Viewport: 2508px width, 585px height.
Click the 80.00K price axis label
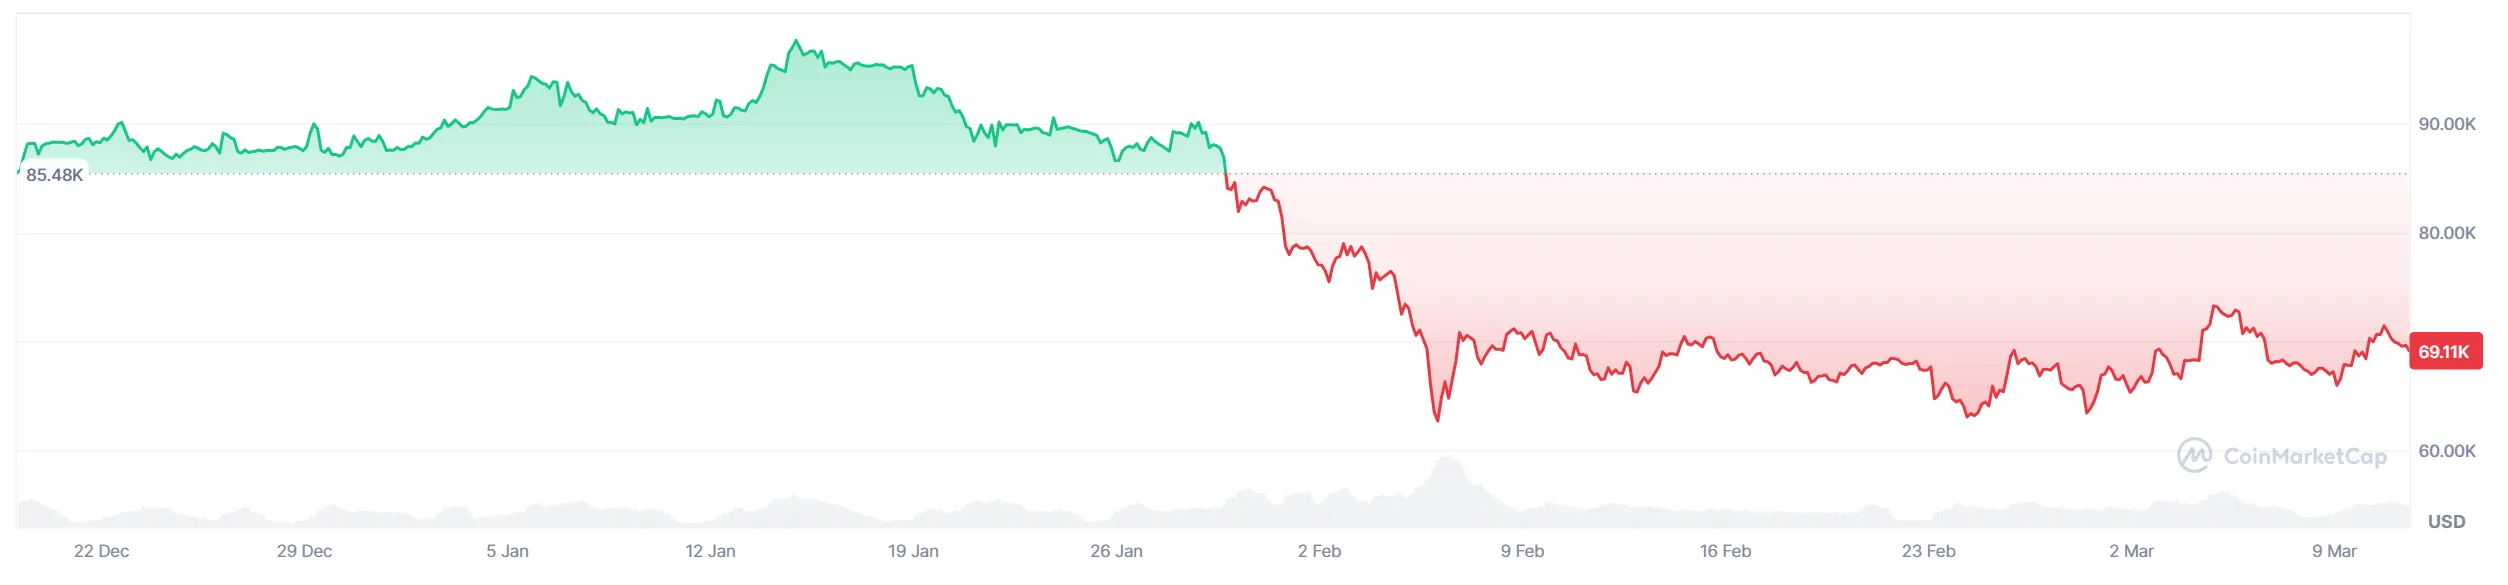click(x=2447, y=233)
